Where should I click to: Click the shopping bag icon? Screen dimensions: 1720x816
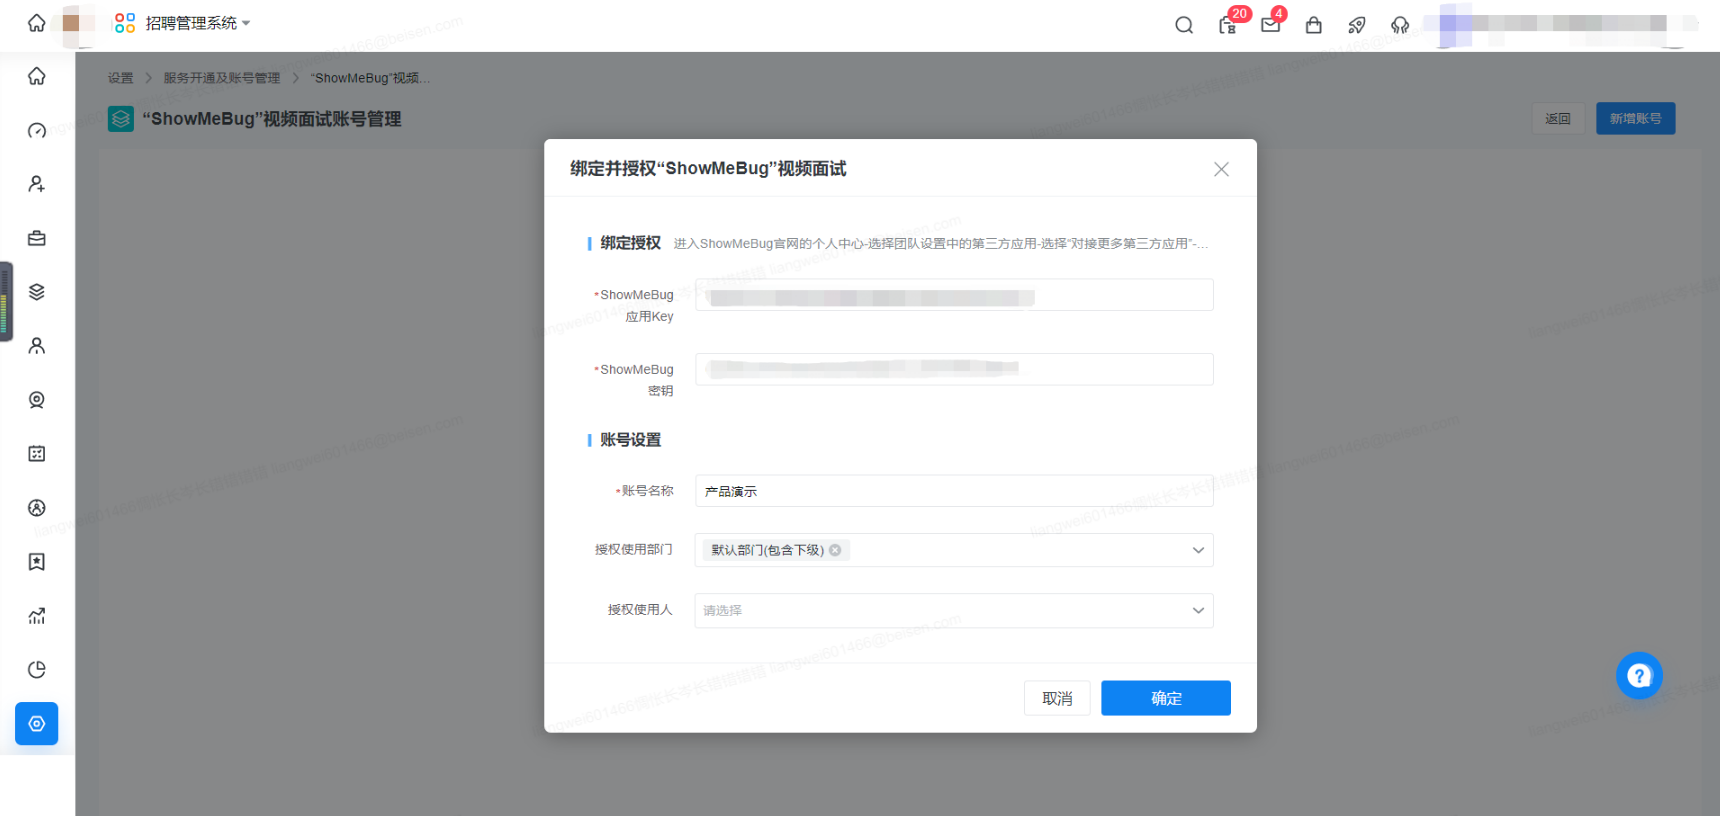1314,25
